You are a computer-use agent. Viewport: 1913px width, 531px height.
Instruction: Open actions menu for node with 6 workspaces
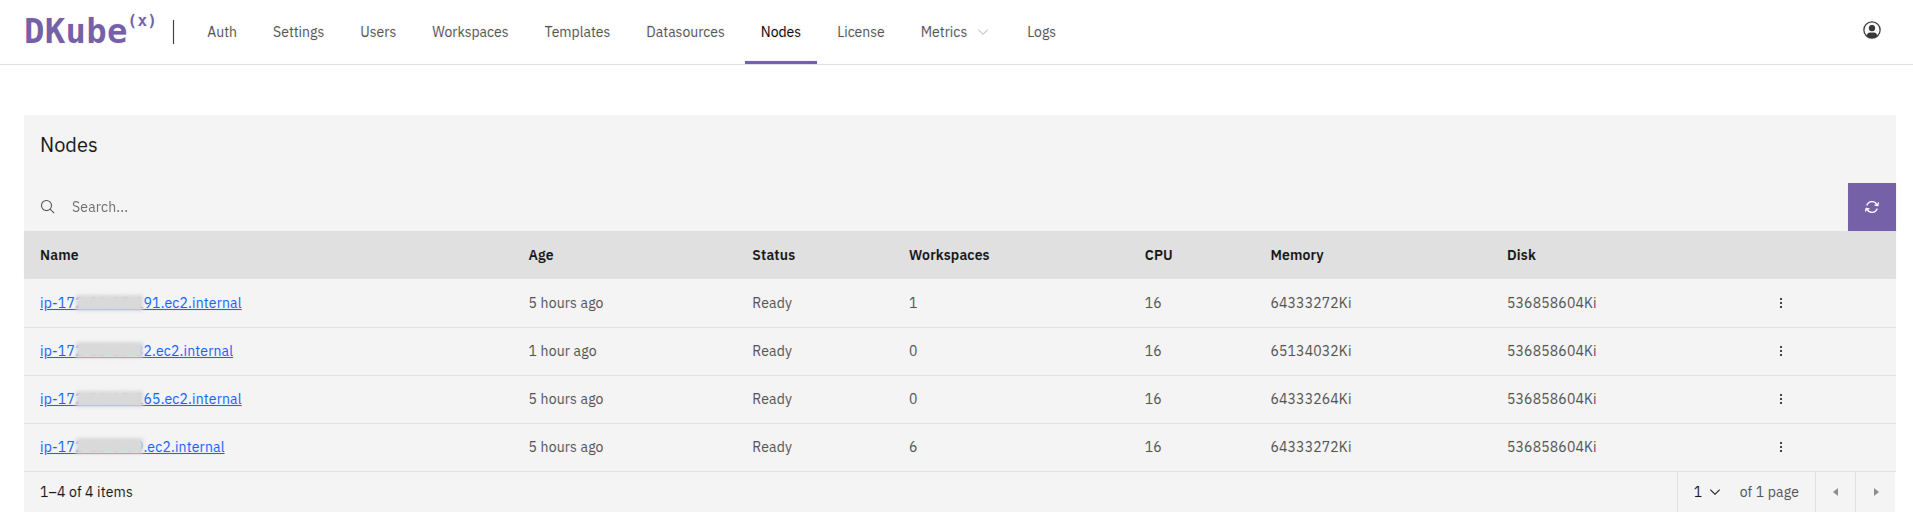click(1780, 447)
